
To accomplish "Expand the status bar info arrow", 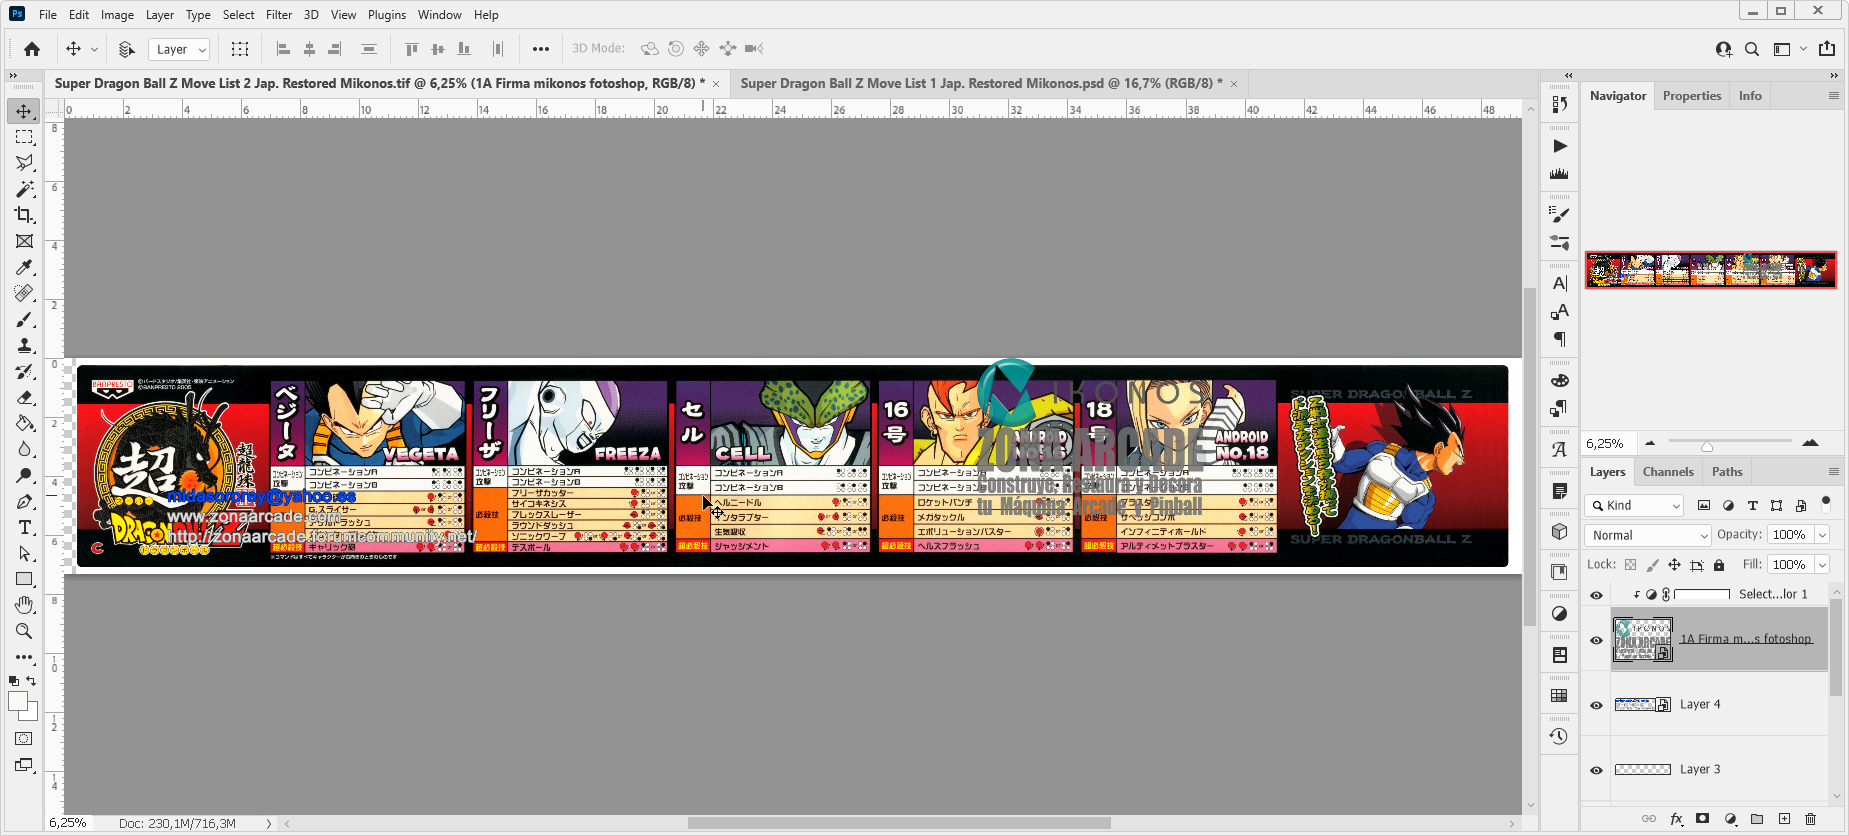I will [269, 824].
